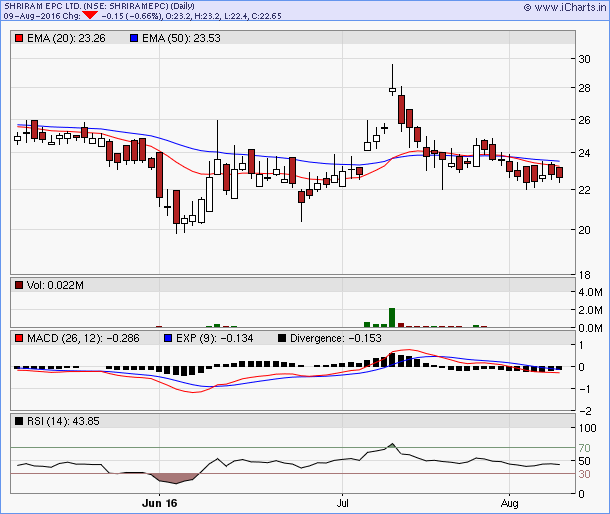Screen dimensions: 610x514
Task: Click the blue EXP (9) legend swatch
Action: coord(168,338)
